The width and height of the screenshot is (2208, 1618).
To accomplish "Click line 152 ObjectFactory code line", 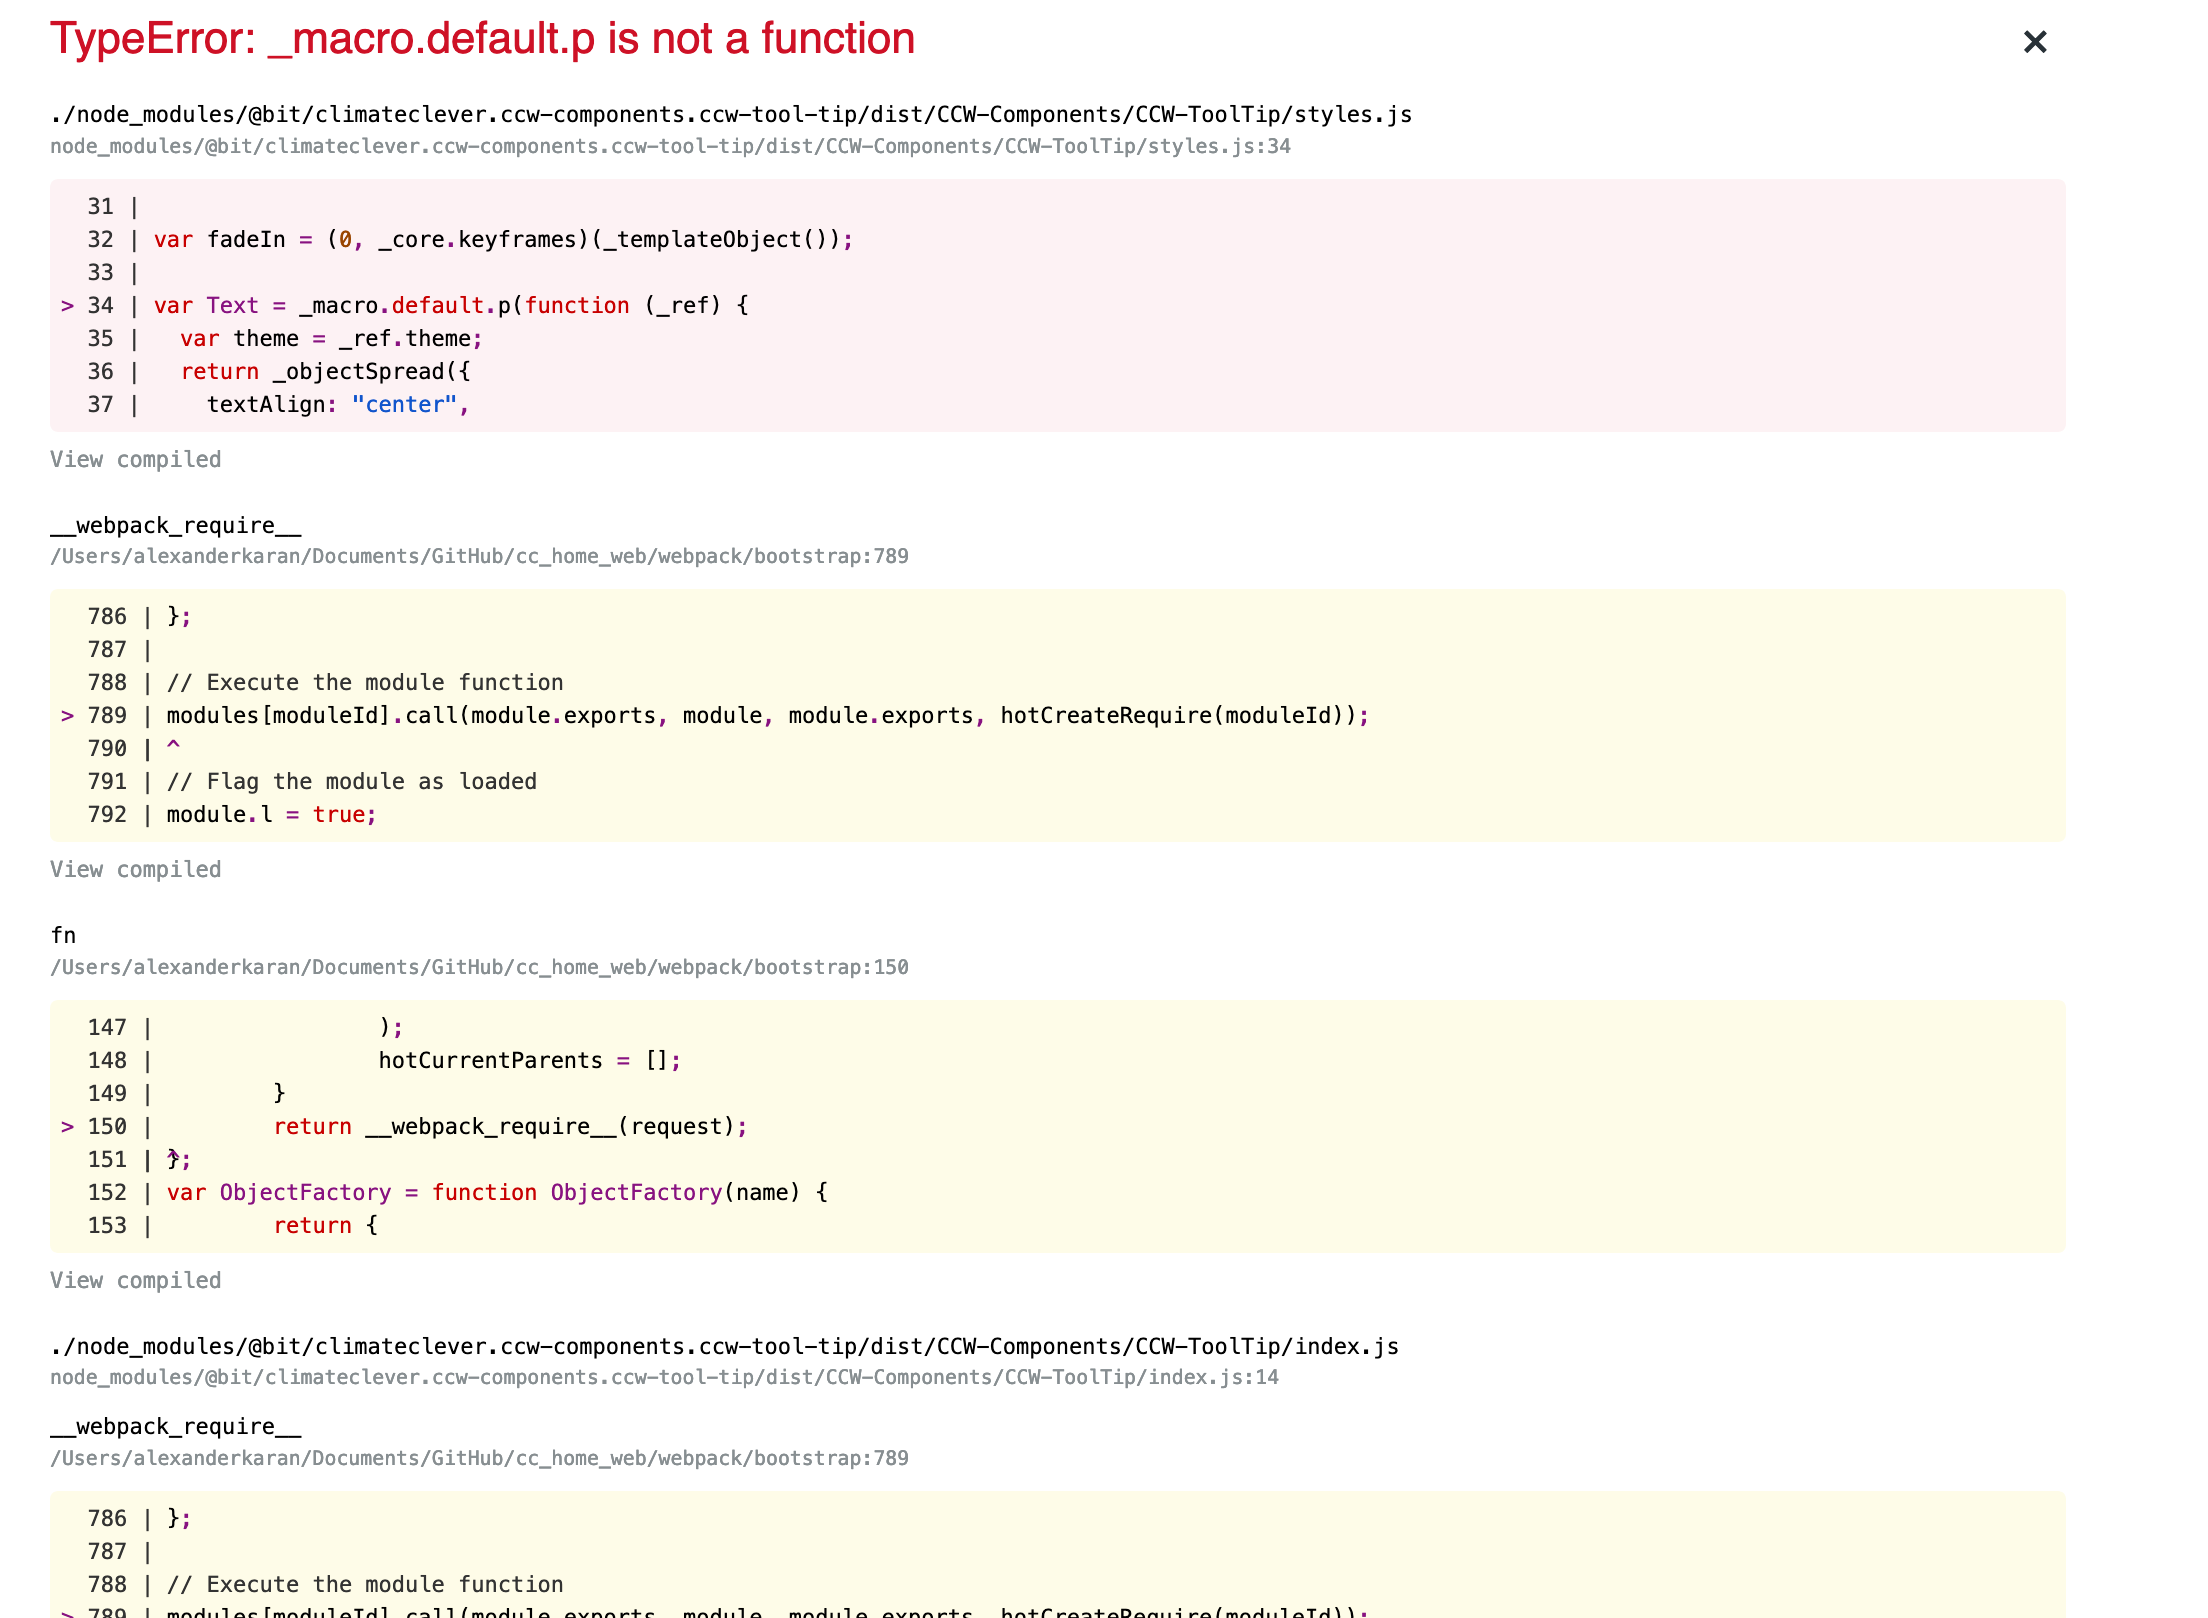I will click(x=496, y=1192).
